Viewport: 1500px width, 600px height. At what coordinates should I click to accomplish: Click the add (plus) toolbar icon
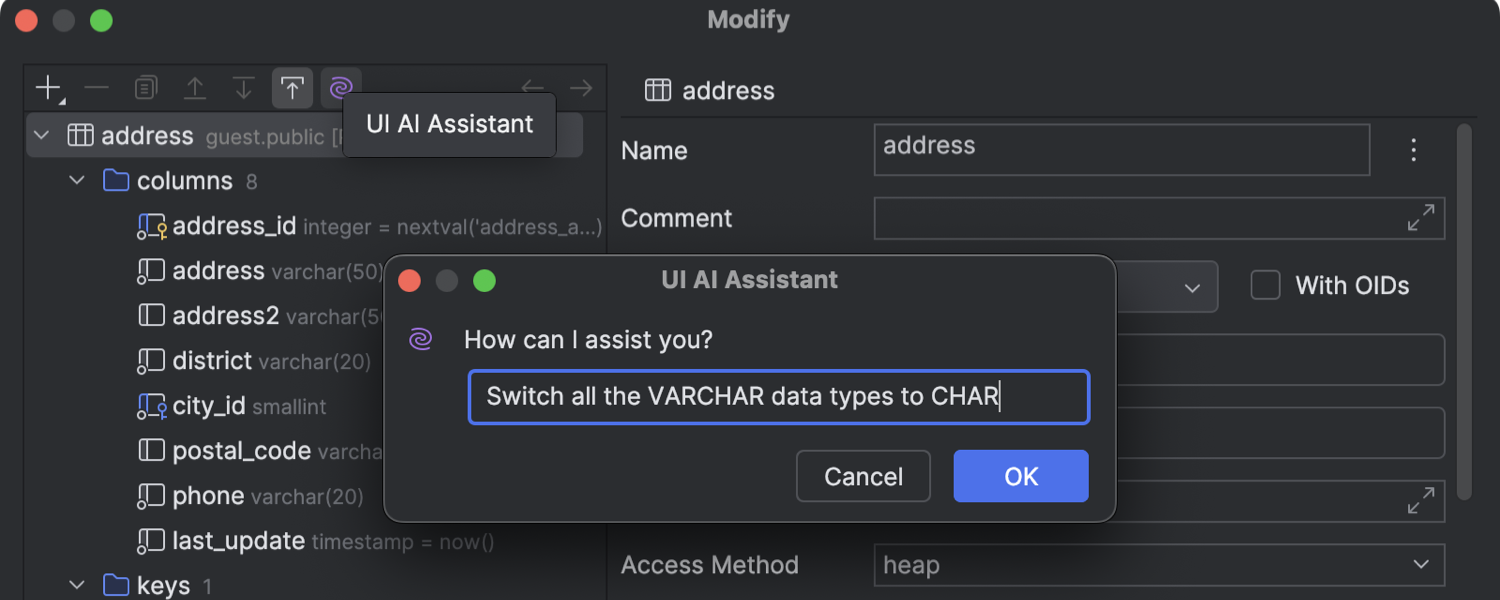(x=49, y=89)
